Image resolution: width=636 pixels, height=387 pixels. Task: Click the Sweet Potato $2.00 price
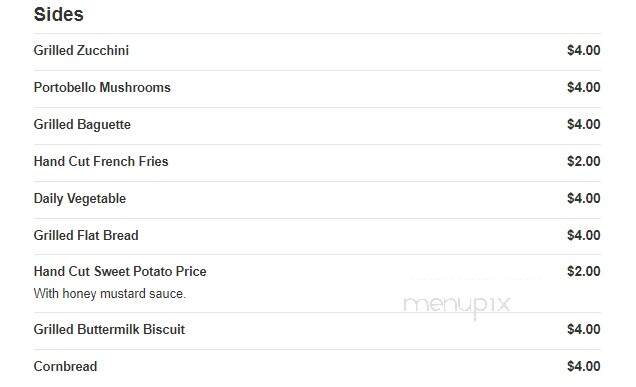[584, 271]
